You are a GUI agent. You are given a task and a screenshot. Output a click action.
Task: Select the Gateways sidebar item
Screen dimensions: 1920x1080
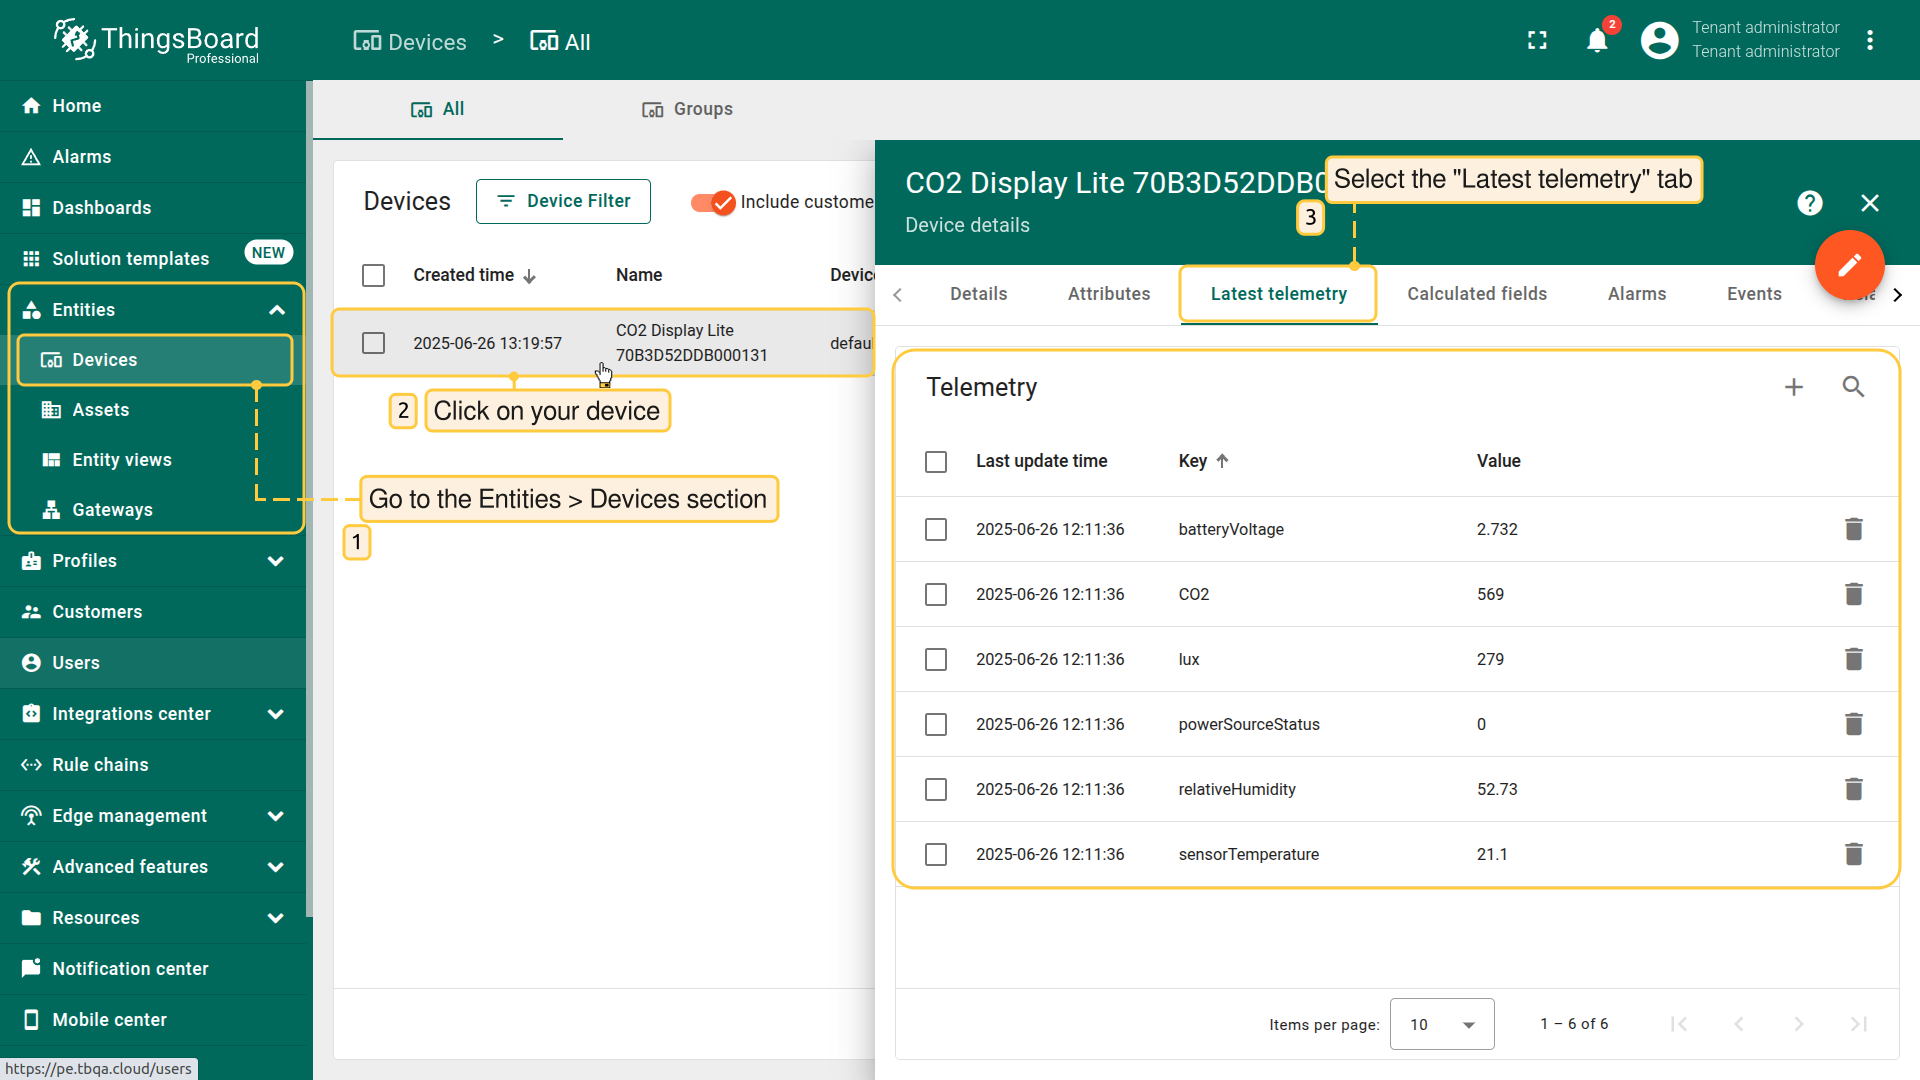pyautogui.click(x=113, y=509)
